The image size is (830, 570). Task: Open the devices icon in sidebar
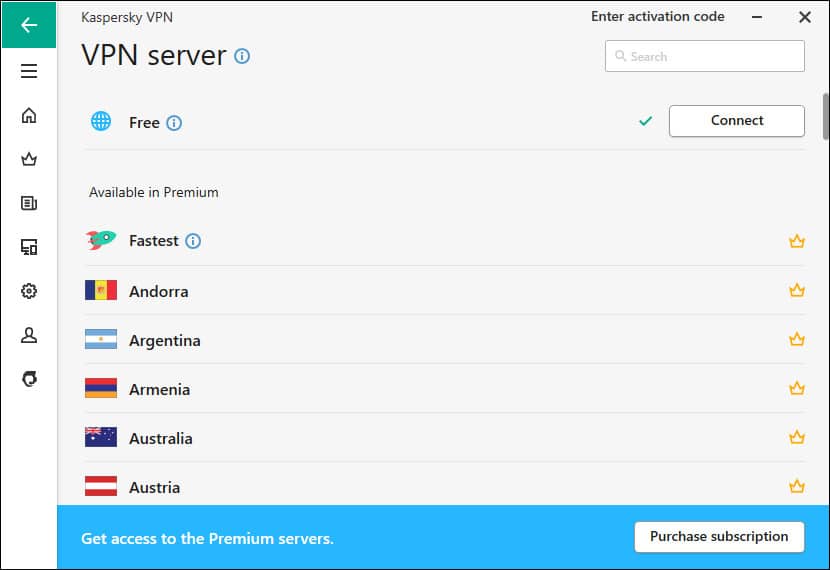tap(29, 247)
